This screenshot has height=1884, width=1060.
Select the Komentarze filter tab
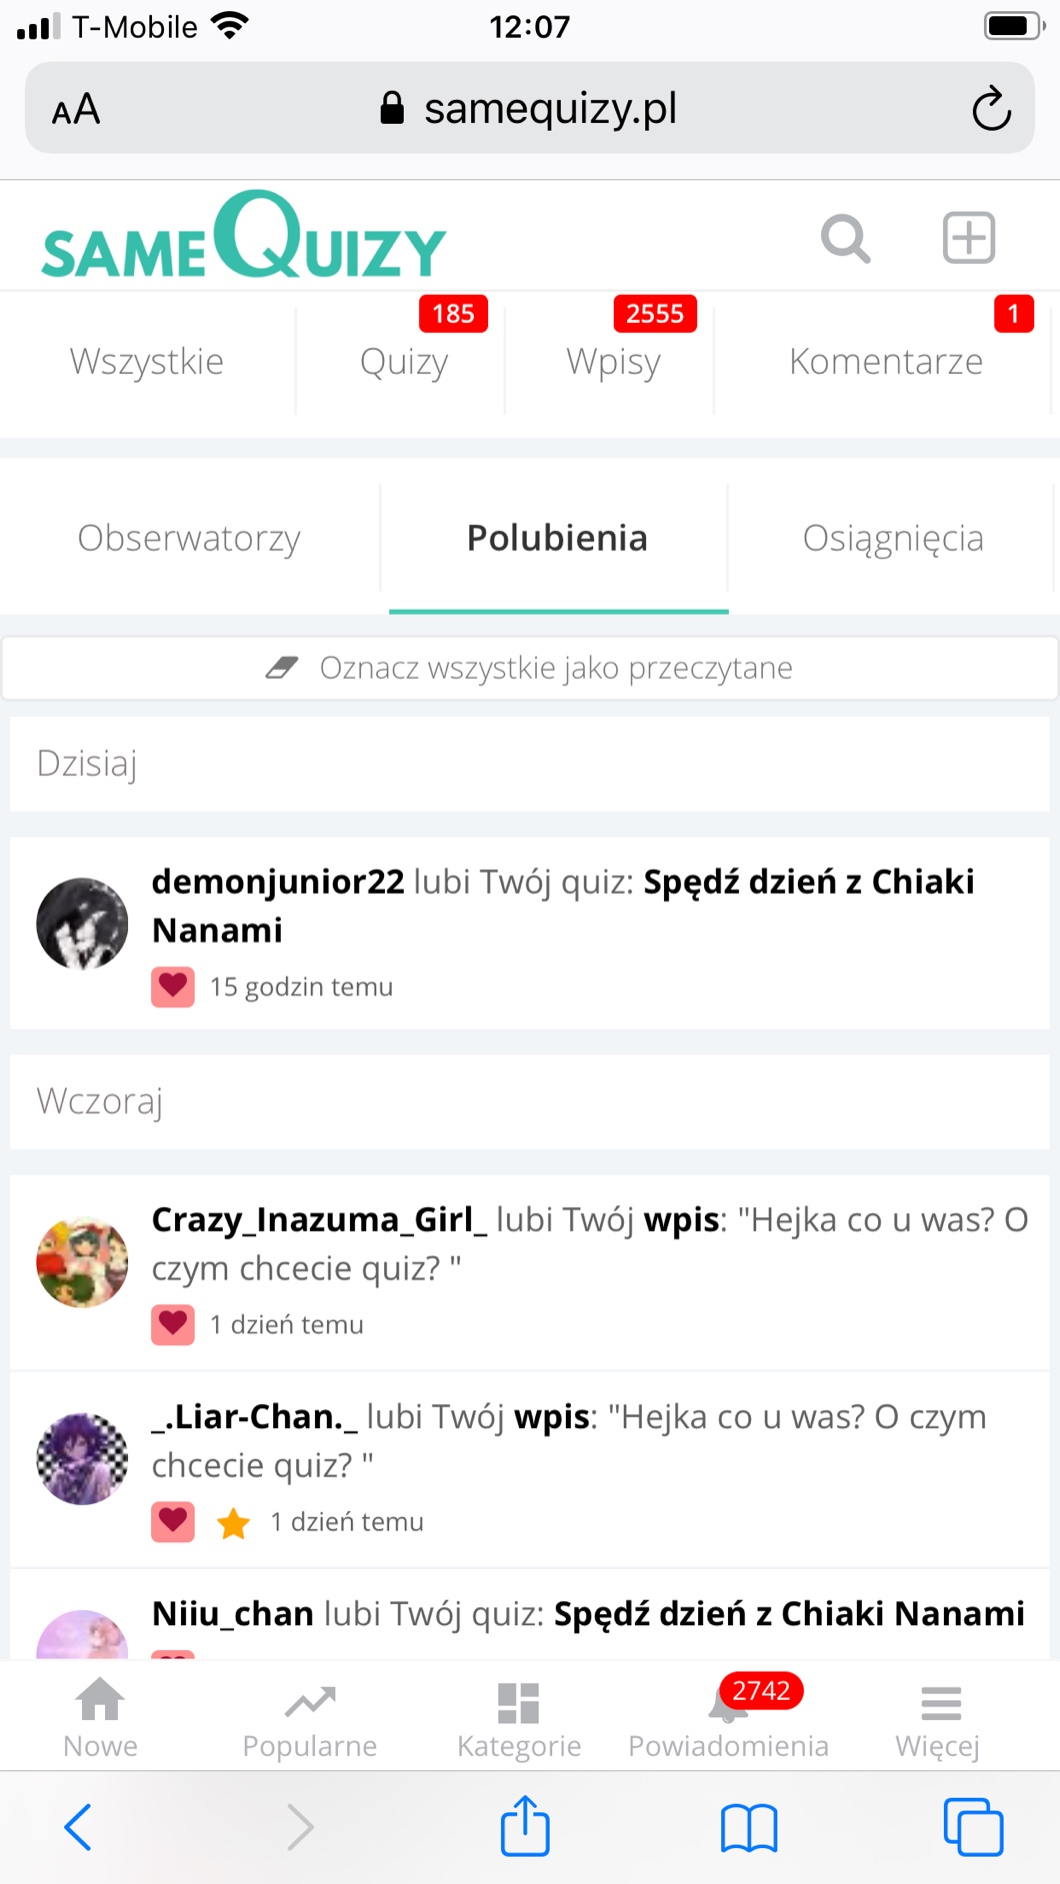[886, 361]
